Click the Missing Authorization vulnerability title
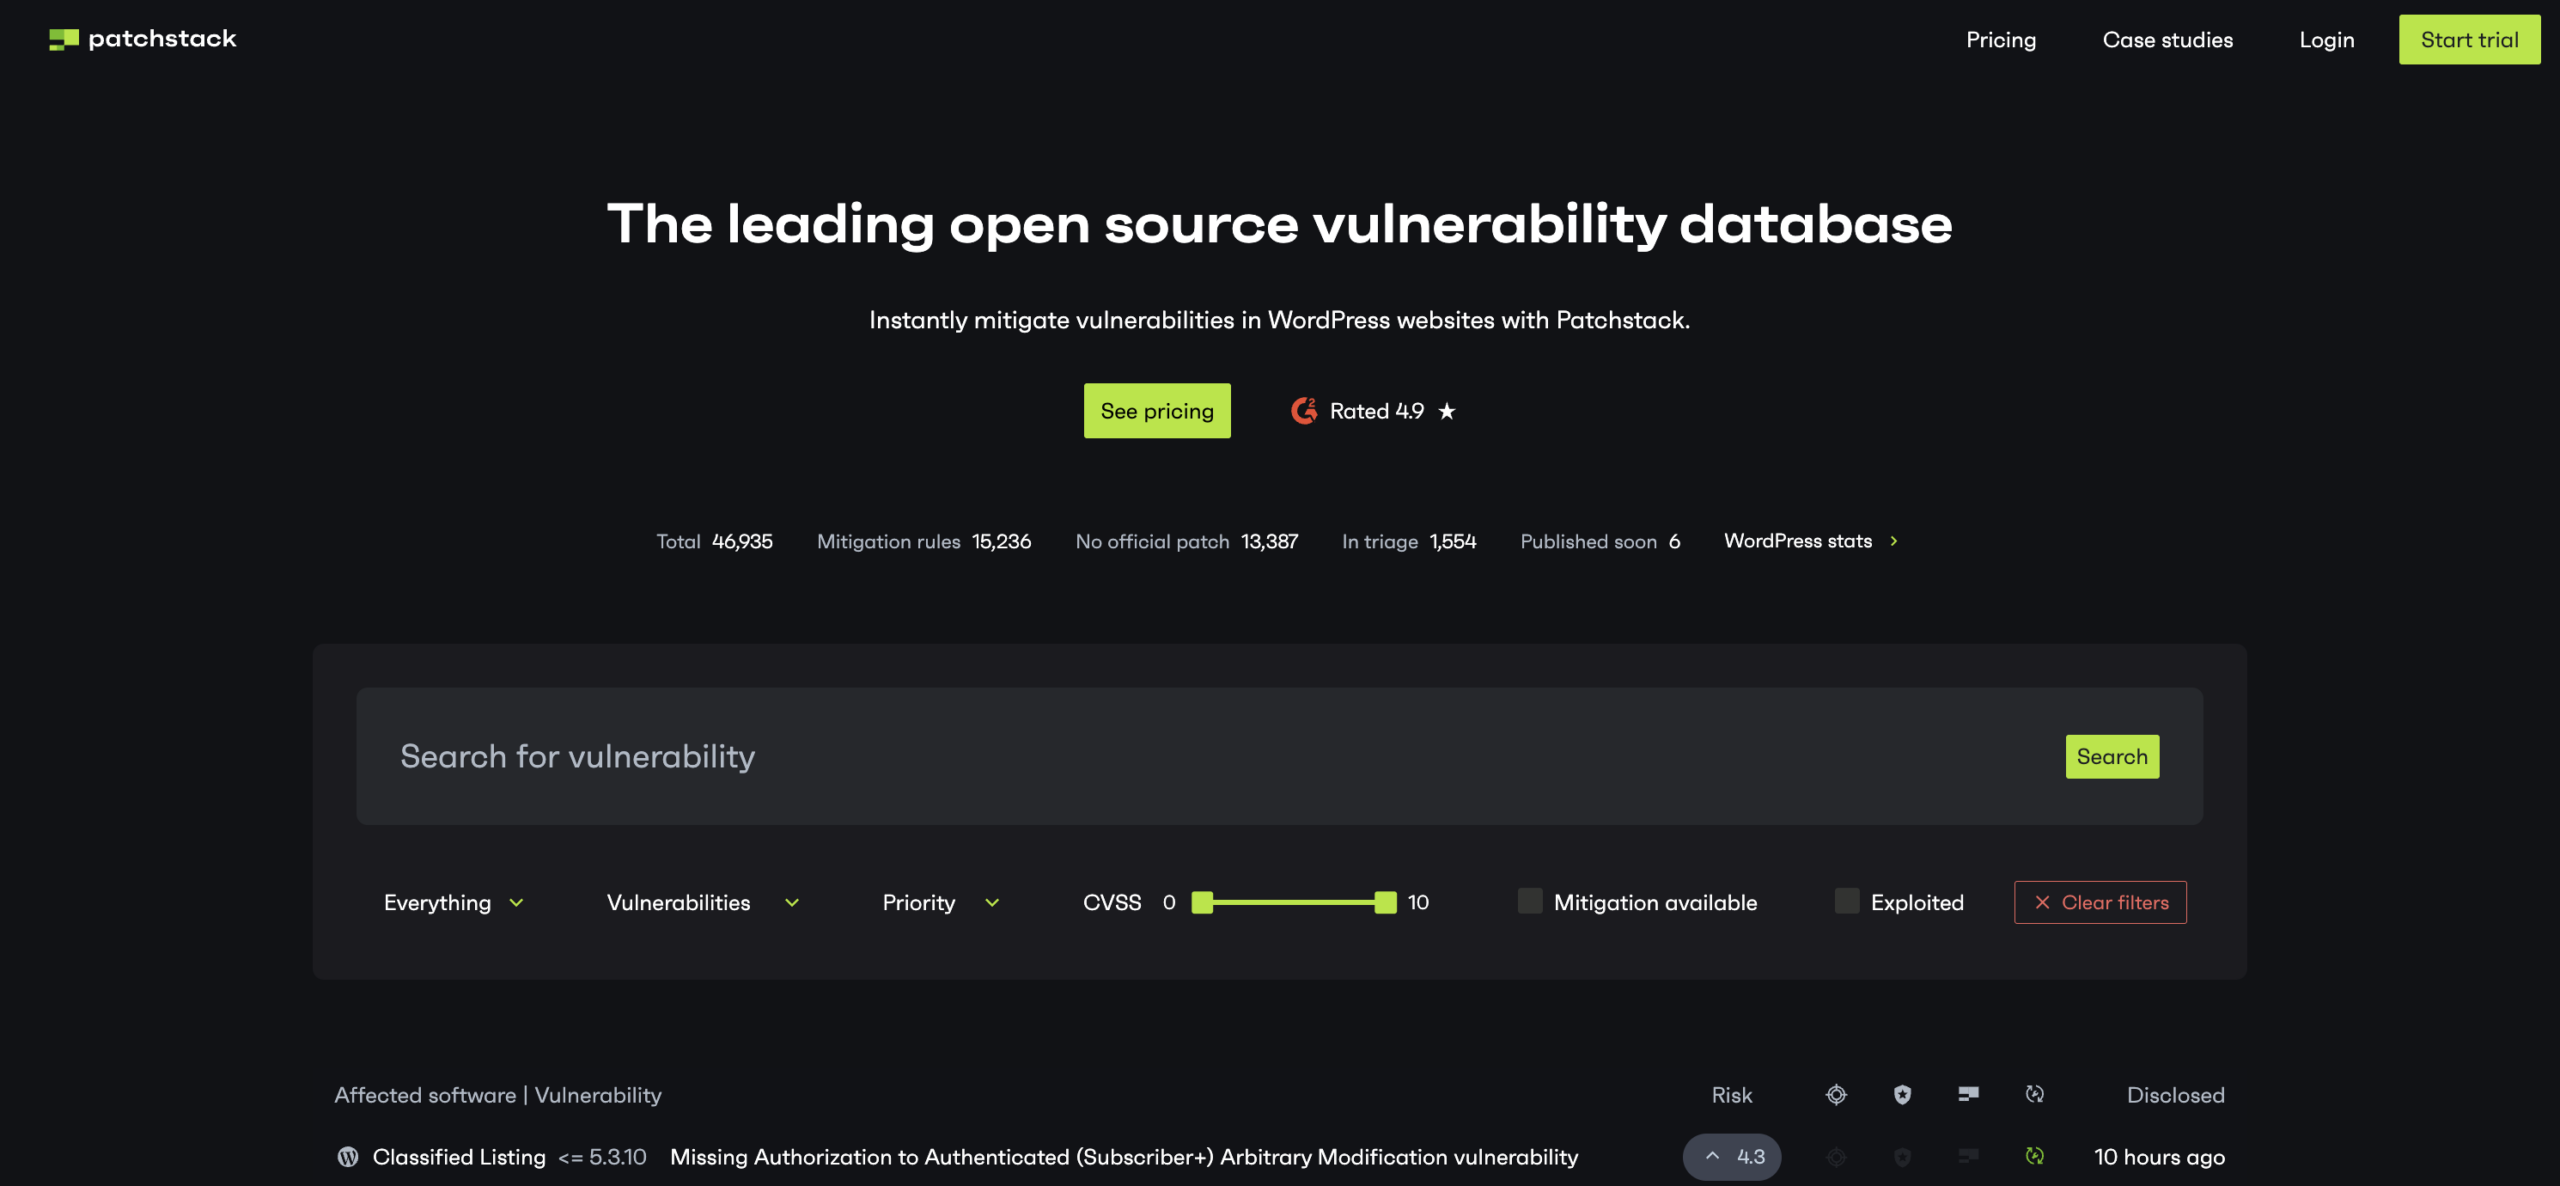Image resolution: width=2560 pixels, height=1186 pixels. 1124,1157
